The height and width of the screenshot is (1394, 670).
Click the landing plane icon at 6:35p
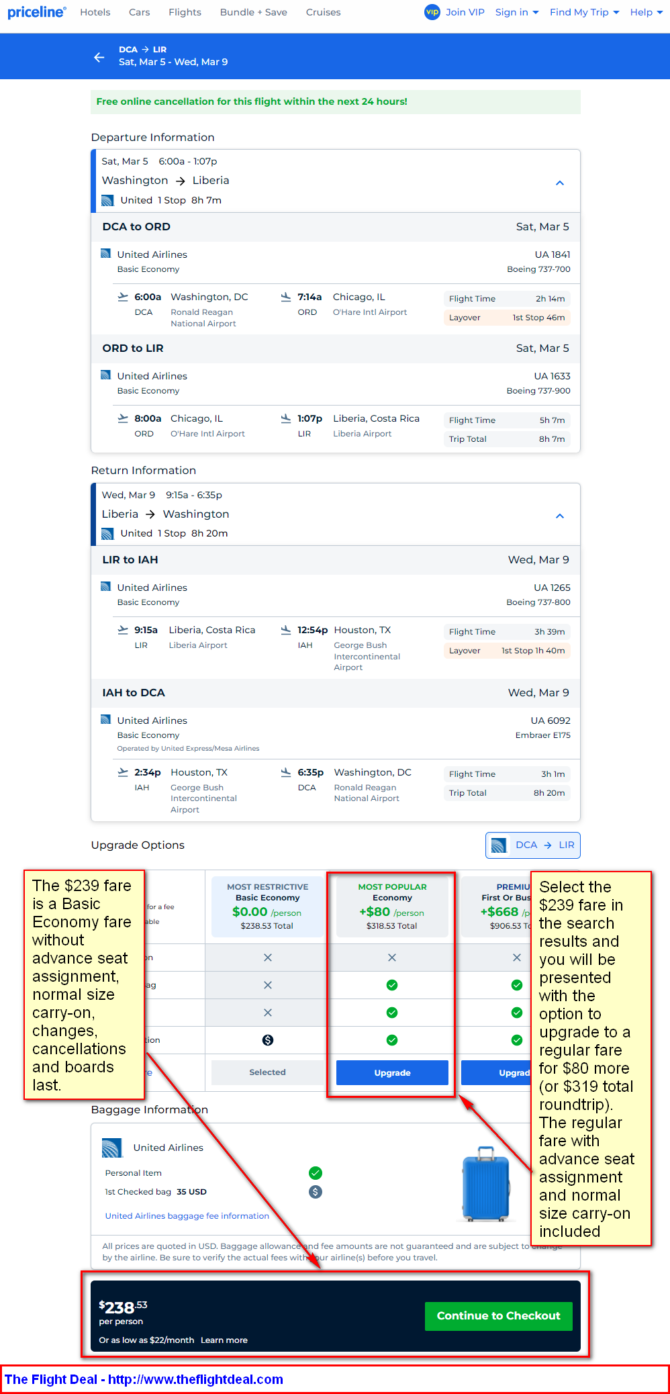click(285, 772)
